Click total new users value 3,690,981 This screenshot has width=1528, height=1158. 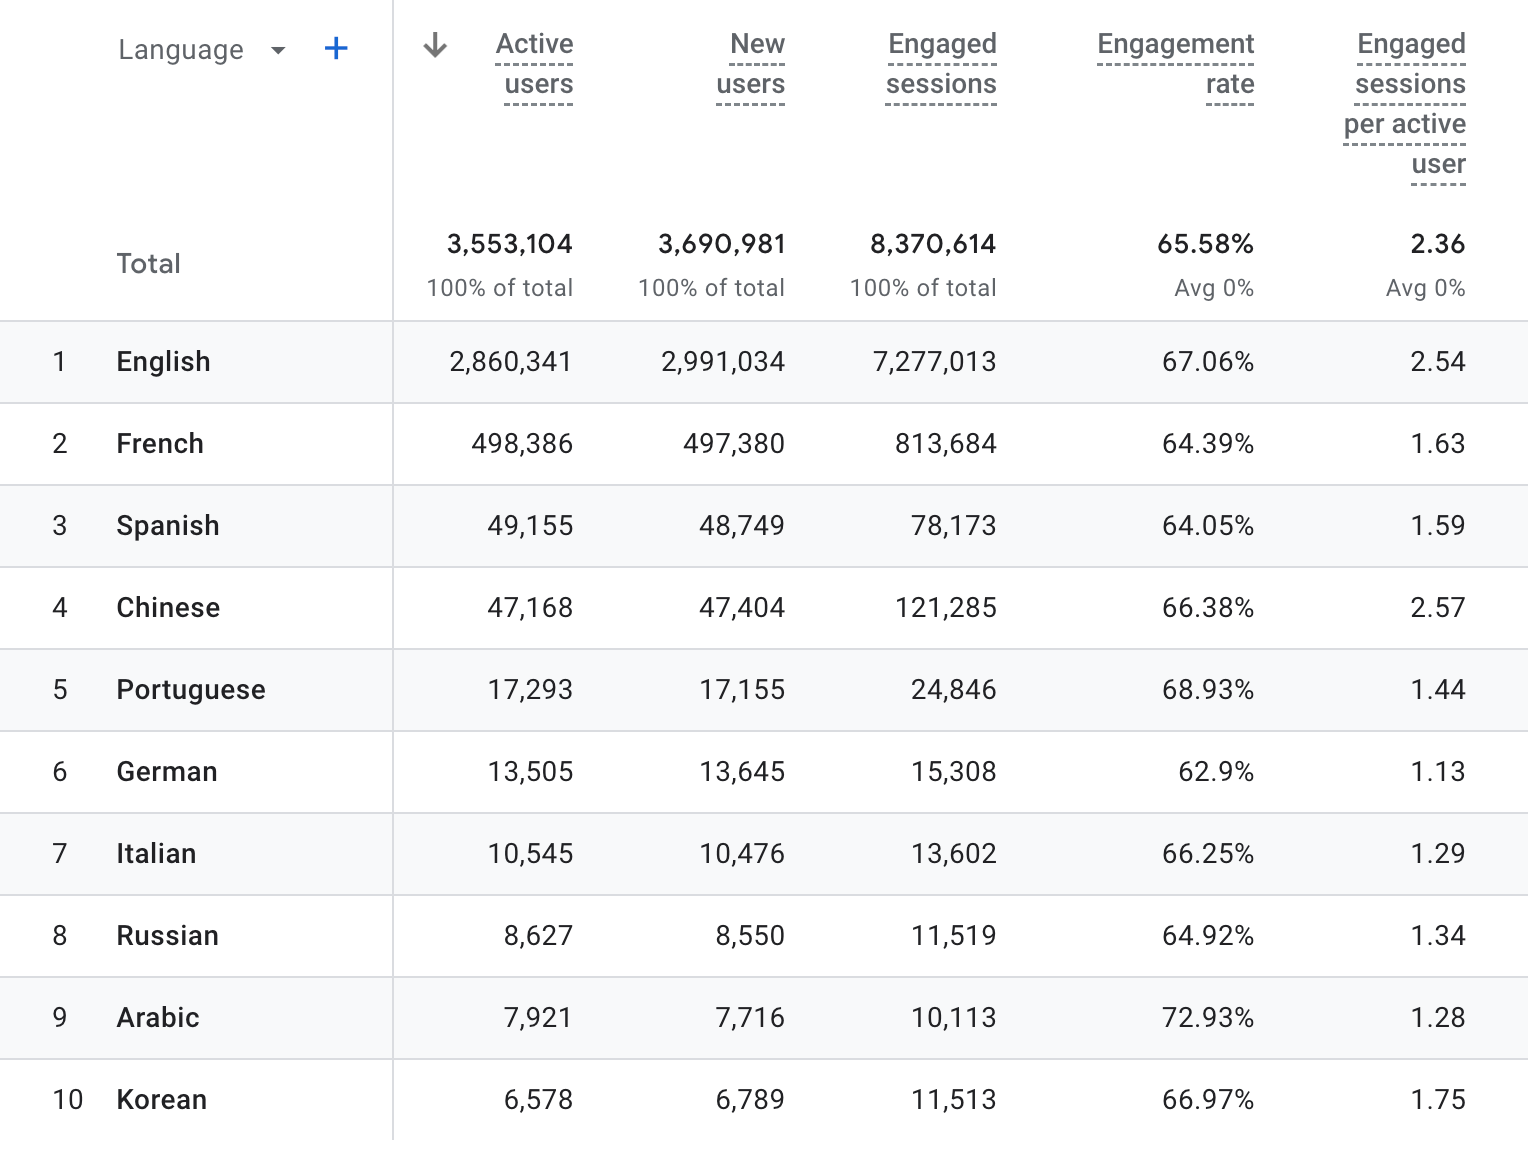722,244
